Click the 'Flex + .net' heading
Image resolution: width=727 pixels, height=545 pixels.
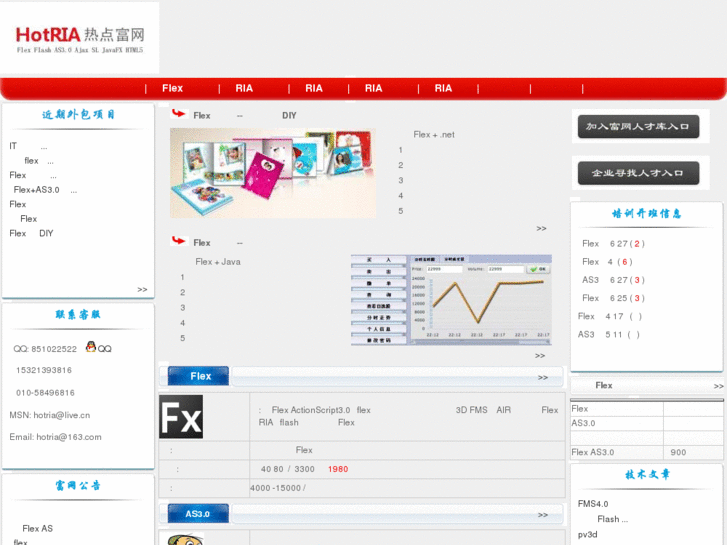[x=434, y=135]
